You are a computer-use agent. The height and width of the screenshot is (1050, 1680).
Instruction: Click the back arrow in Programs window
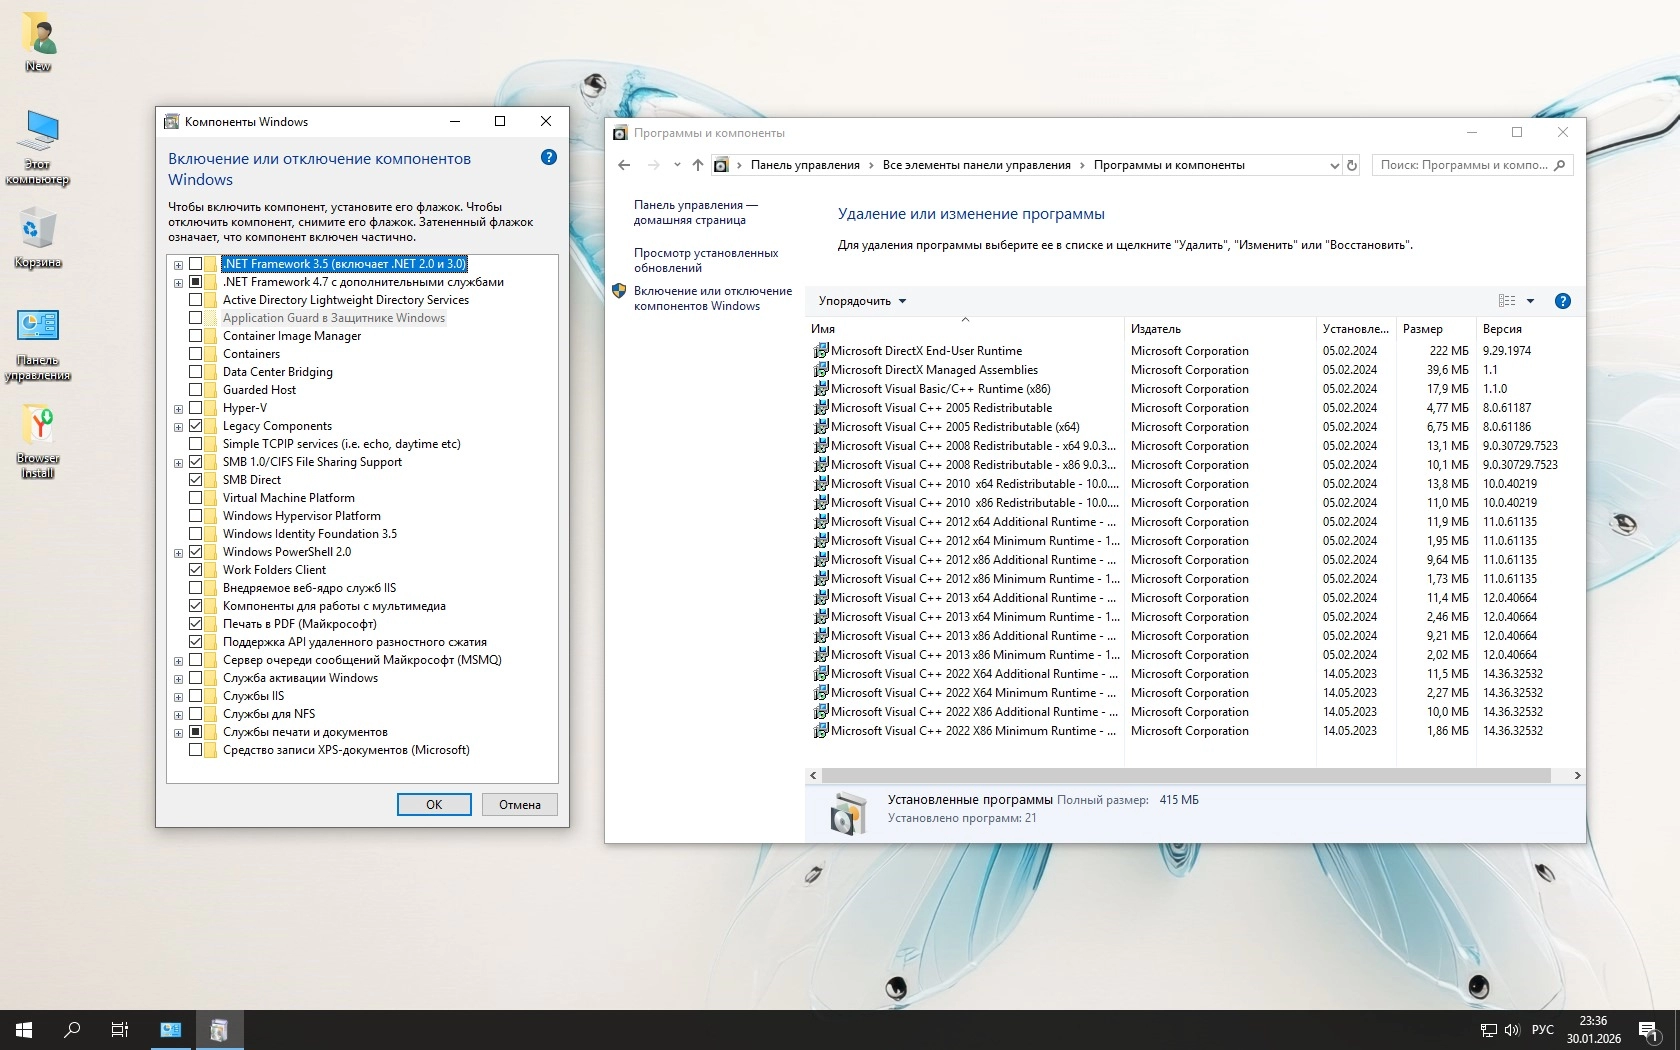point(624,165)
